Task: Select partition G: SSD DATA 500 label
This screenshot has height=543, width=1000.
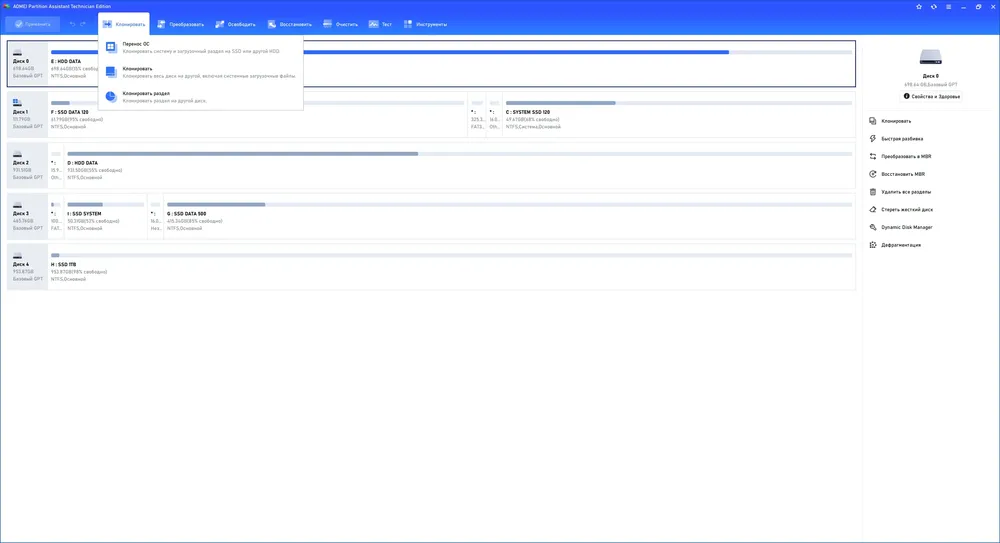Action: (x=186, y=214)
